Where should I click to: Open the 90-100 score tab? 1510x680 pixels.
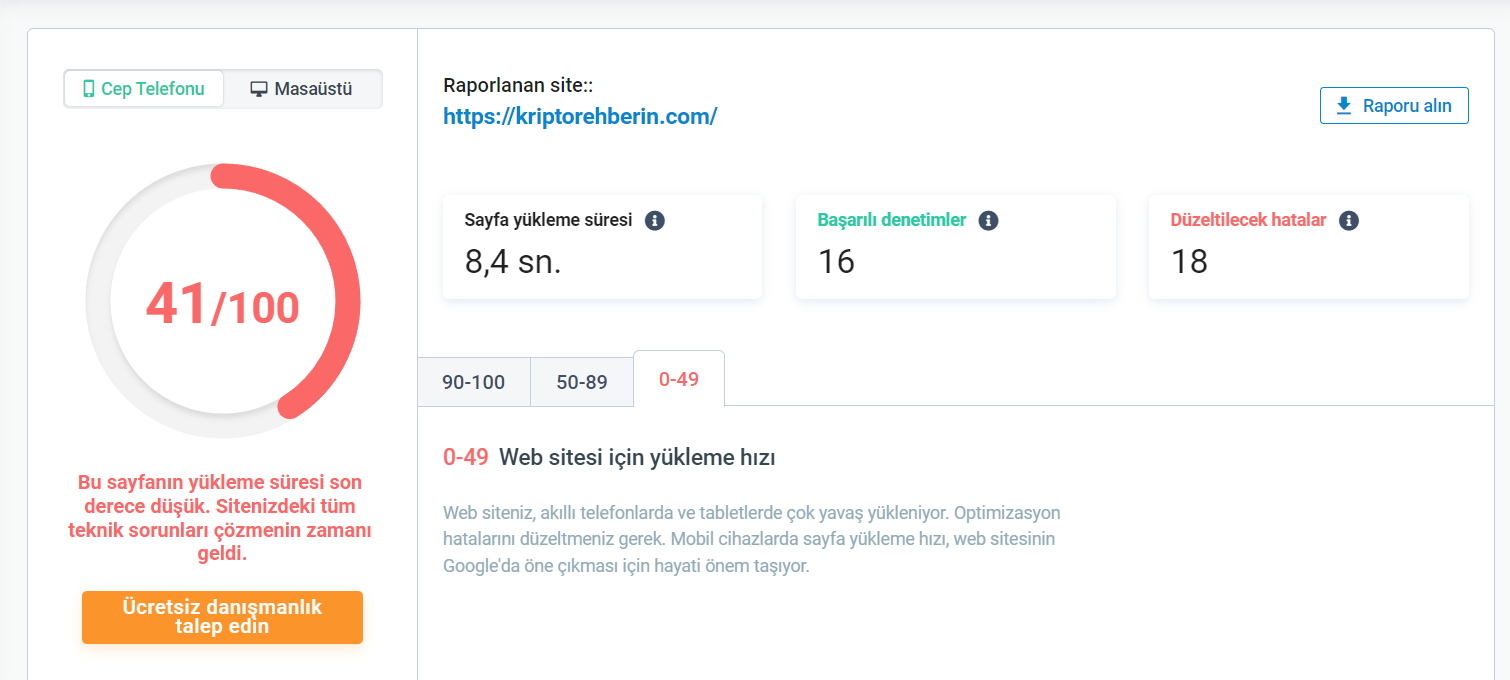click(473, 381)
